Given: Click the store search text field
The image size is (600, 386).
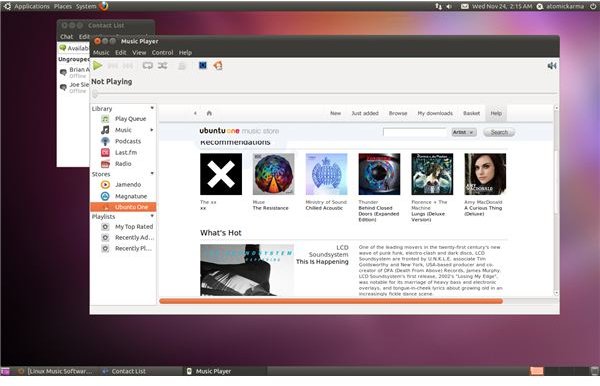Looking at the screenshot, I should point(415,132).
